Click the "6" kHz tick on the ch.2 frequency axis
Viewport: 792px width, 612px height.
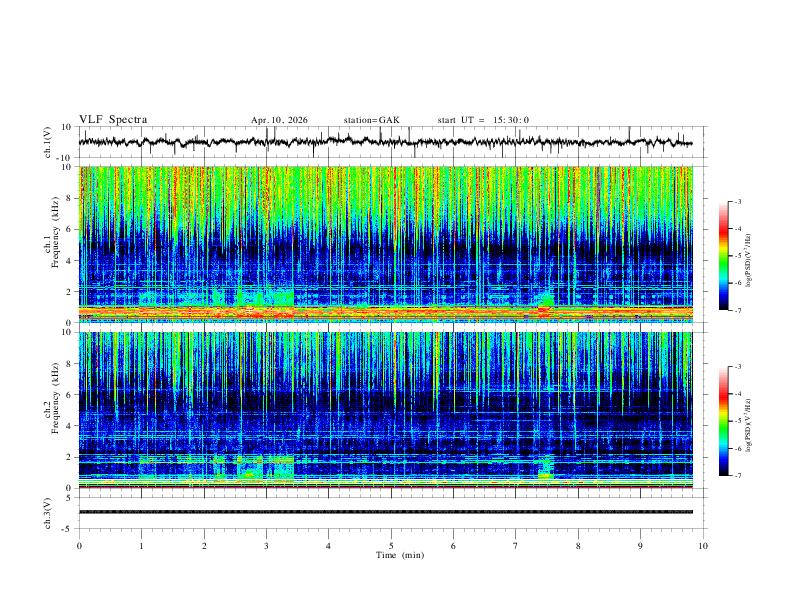(70, 394)
